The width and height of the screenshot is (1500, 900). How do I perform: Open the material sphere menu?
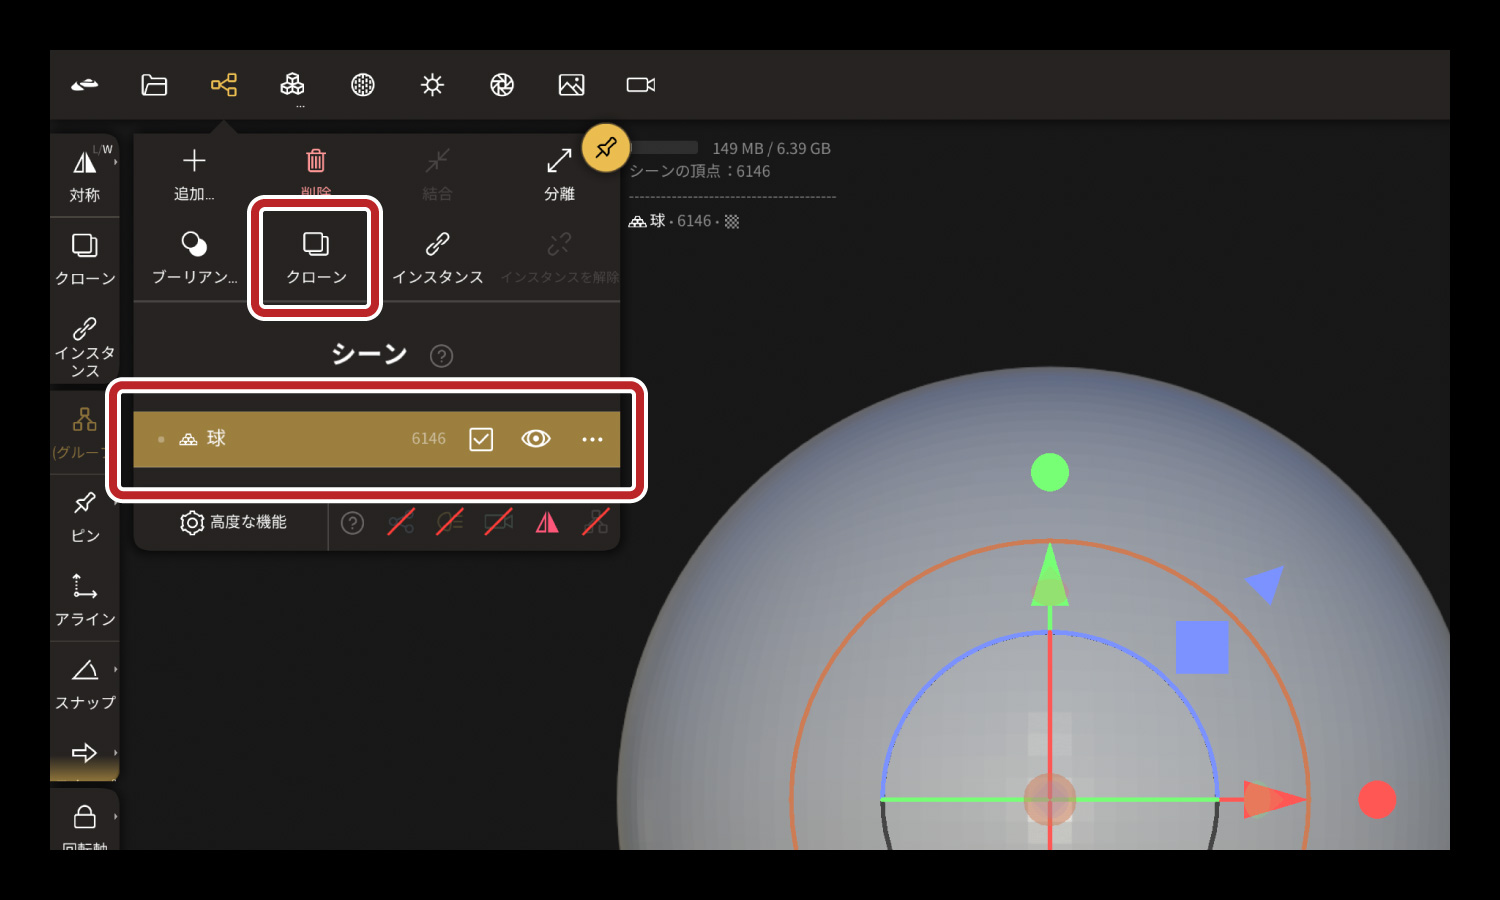[x=363, y=85]
